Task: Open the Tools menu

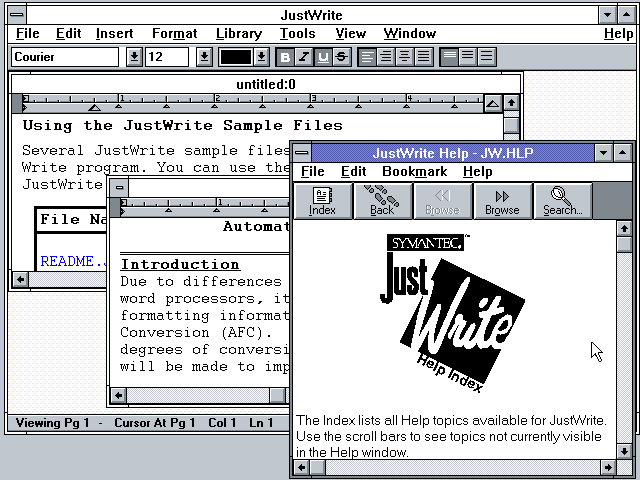Action: [x=298, y=33]
